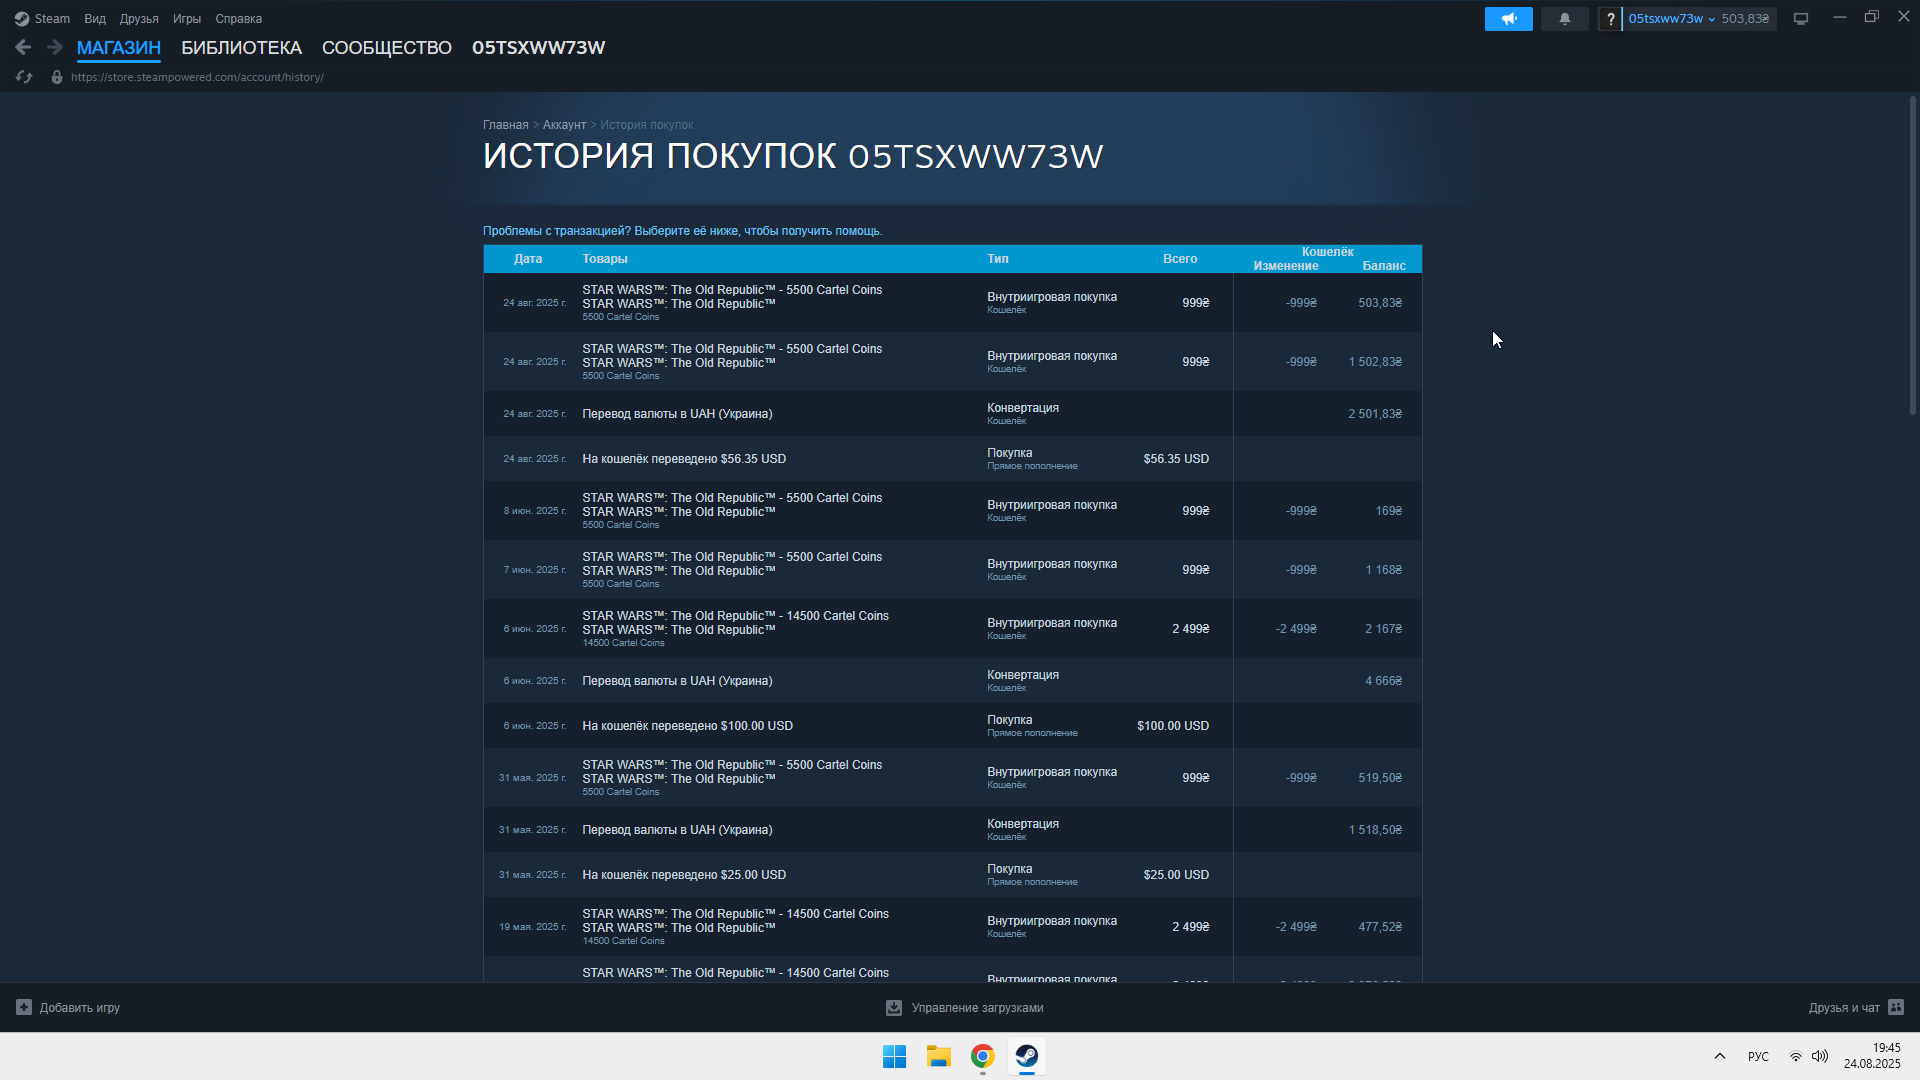Click the volume speaker tray icon

(x=1820, y=1056)
